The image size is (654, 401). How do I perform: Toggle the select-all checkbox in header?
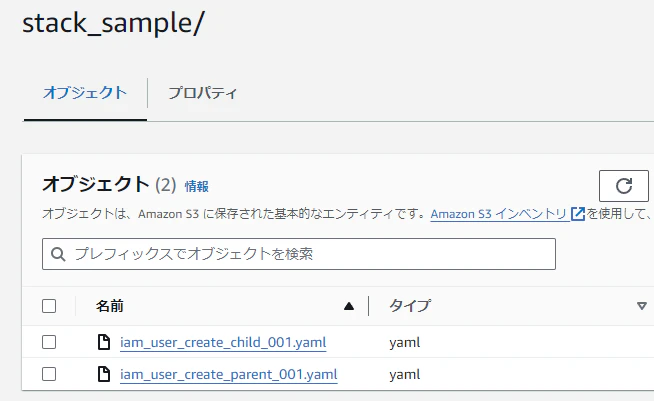49,306
